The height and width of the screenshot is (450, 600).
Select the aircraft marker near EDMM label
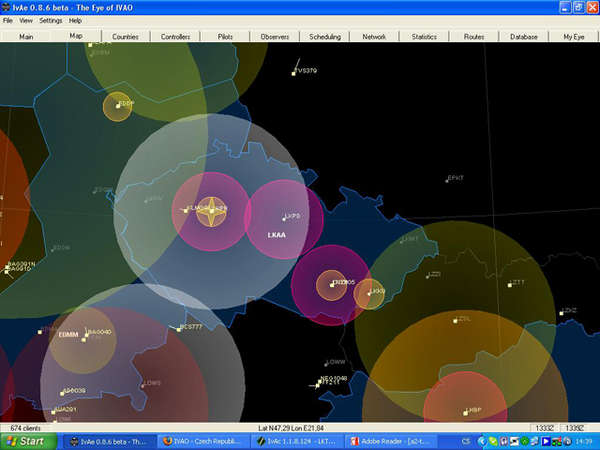86,335
